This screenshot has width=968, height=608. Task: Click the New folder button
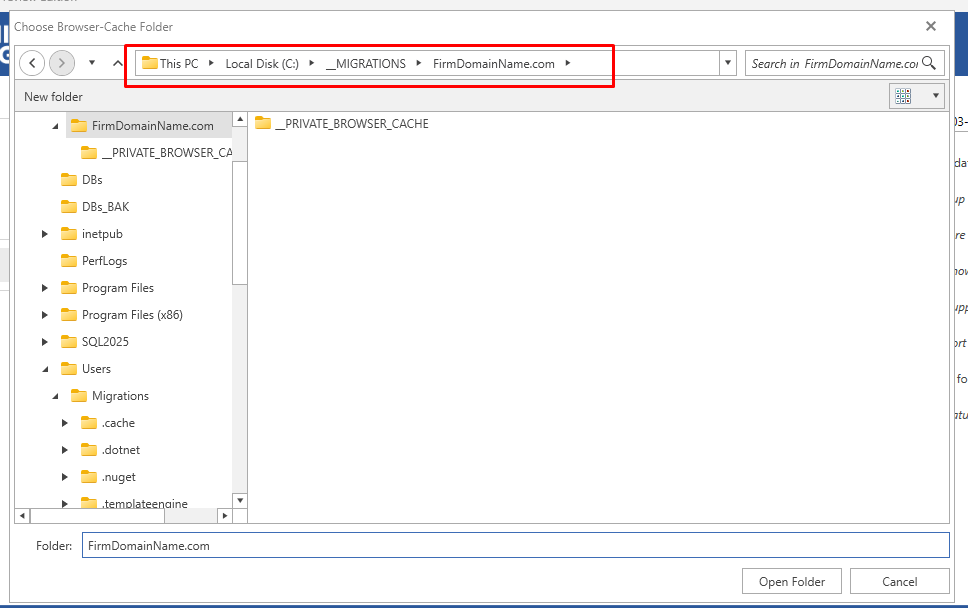(x=54, y=97)
